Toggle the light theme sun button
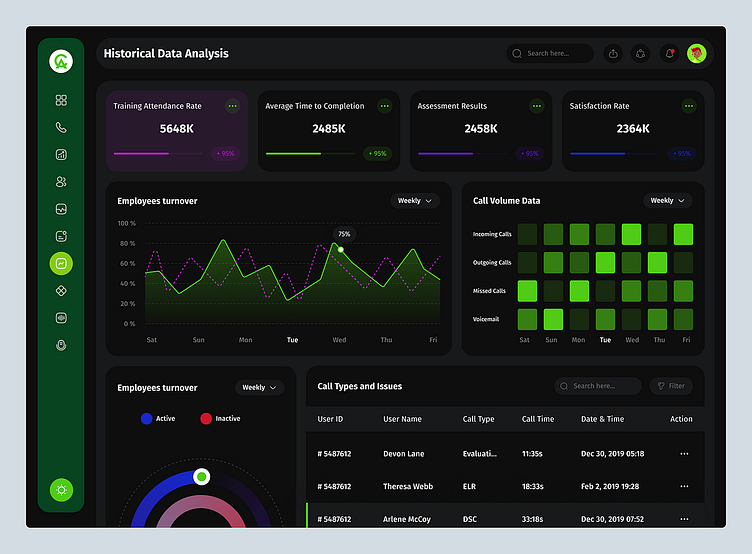752x554 pixels. 61,490
